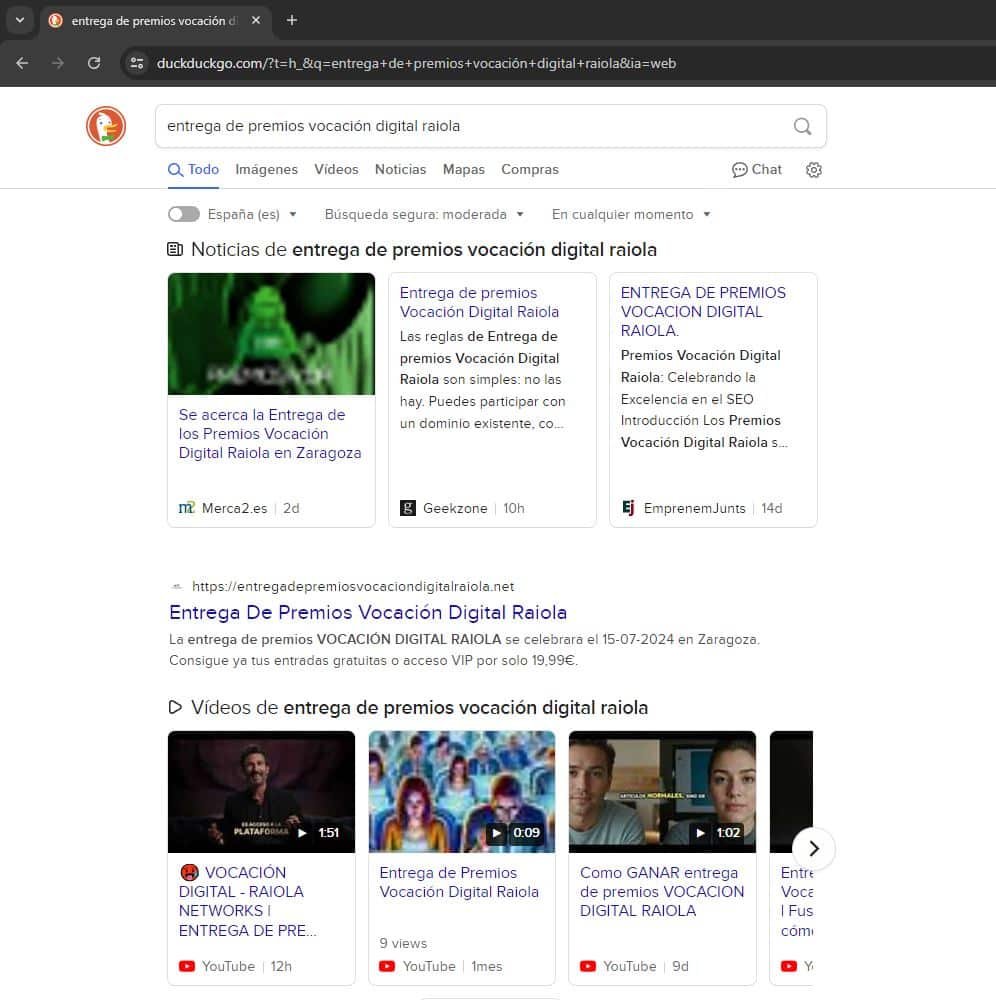996x1000 pixels.
Task: Switch to Compras tab
Action: point(530,170)
